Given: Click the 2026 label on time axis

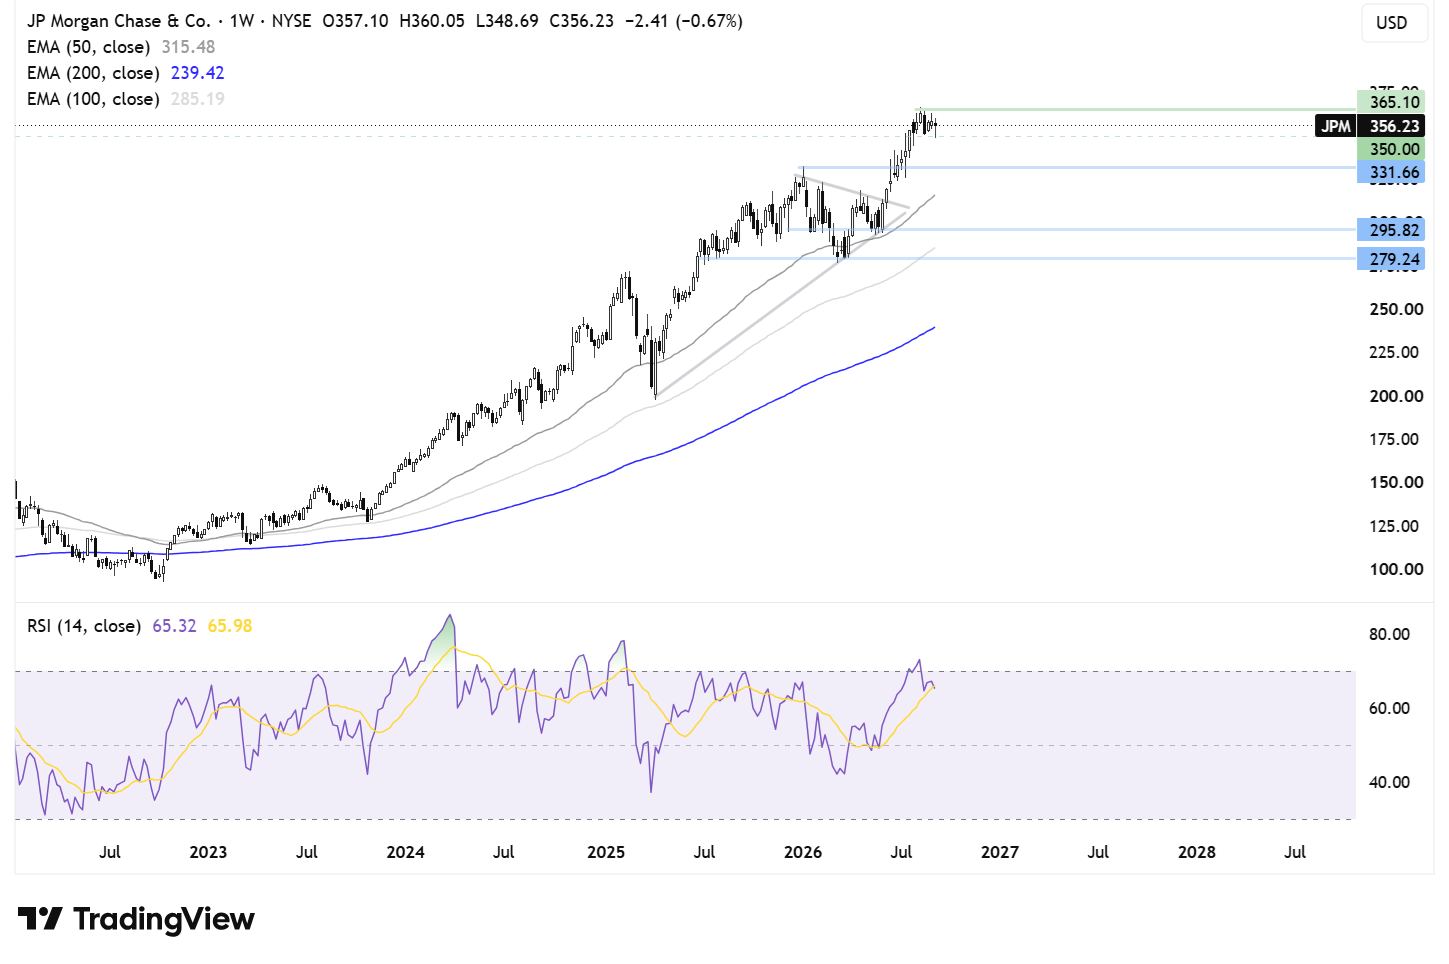Looking at the screenshot, I should coord(803,852).
